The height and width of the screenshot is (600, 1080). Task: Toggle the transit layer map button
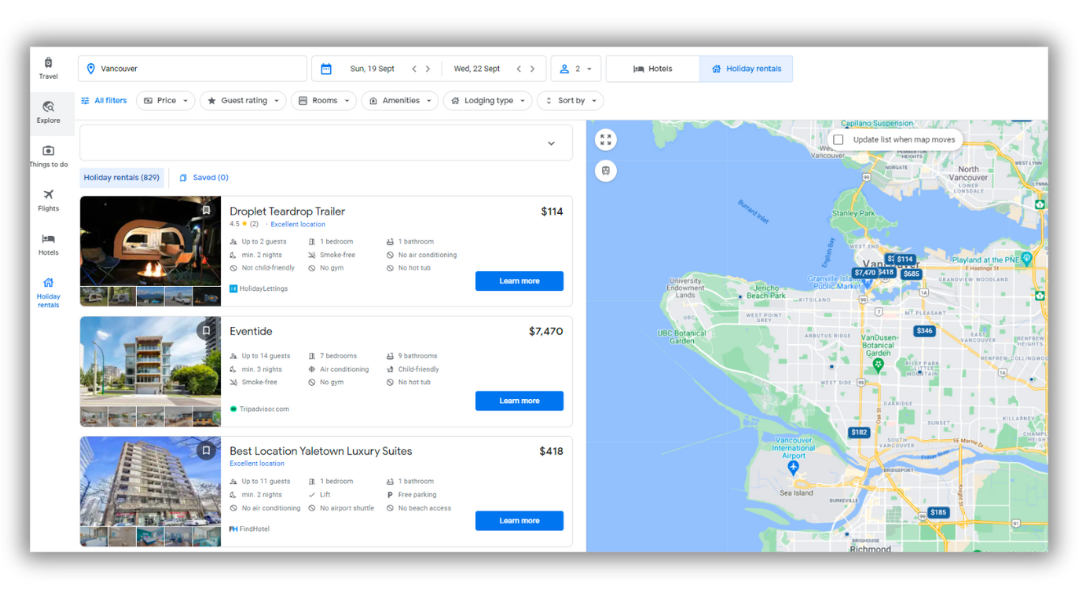click(x=605, y=170)
